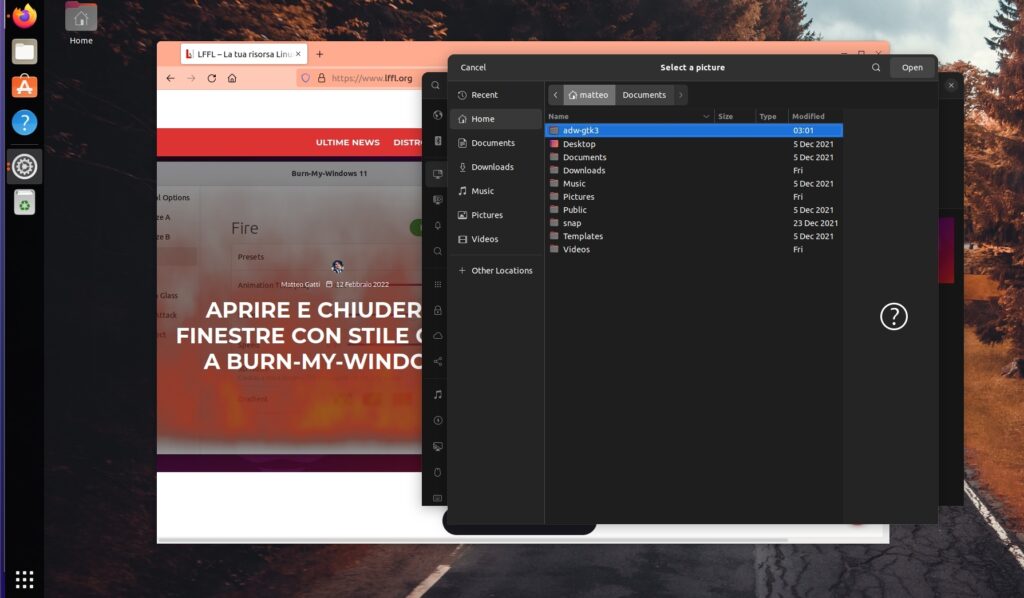The width and height of the screenshot is (1024, 598).
Task: Click the Cancel button in the file dialog
Action: (473, 67)
